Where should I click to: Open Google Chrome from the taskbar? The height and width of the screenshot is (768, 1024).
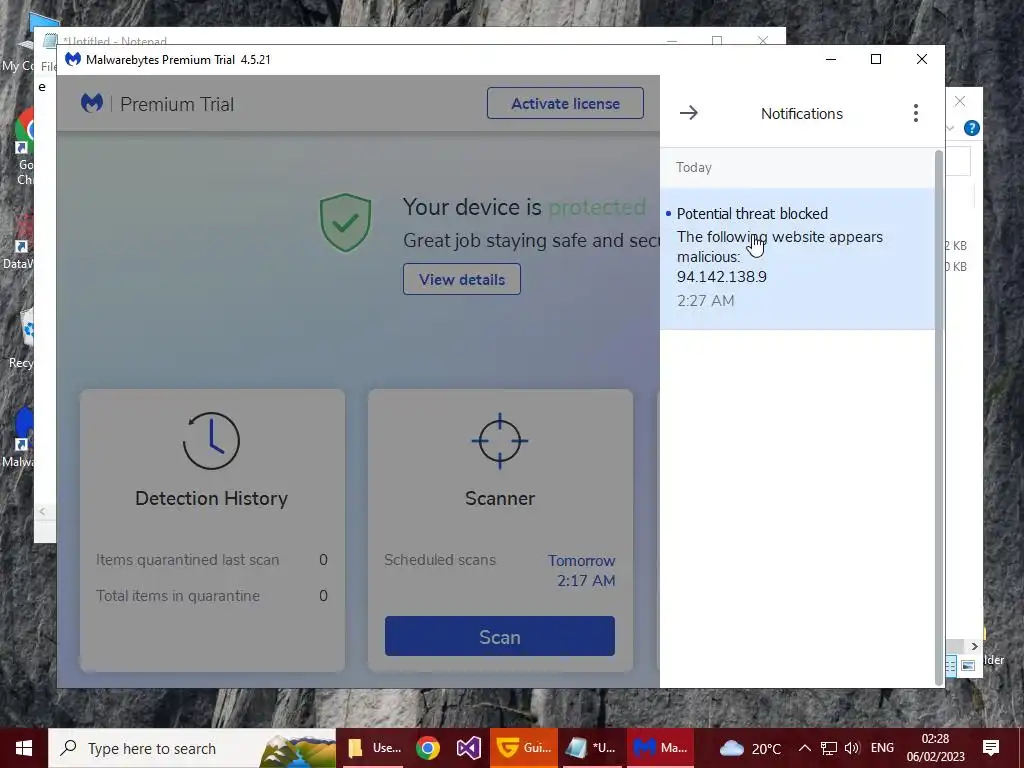click(428, 748)
